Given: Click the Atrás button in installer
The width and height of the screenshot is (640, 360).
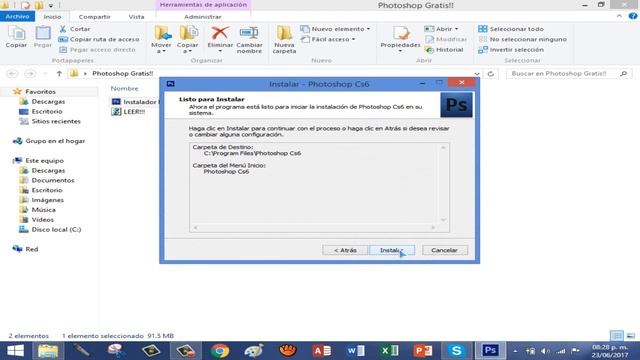Looking at the screenshot, I should coord(345,250).
